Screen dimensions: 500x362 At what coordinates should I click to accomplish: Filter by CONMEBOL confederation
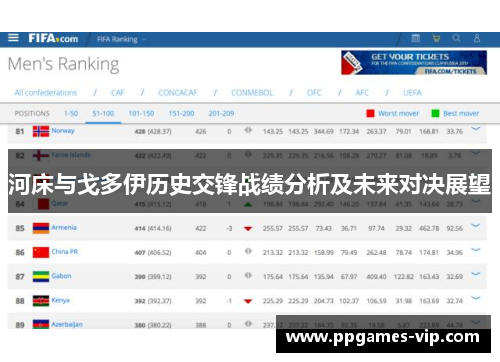point(252,93)
